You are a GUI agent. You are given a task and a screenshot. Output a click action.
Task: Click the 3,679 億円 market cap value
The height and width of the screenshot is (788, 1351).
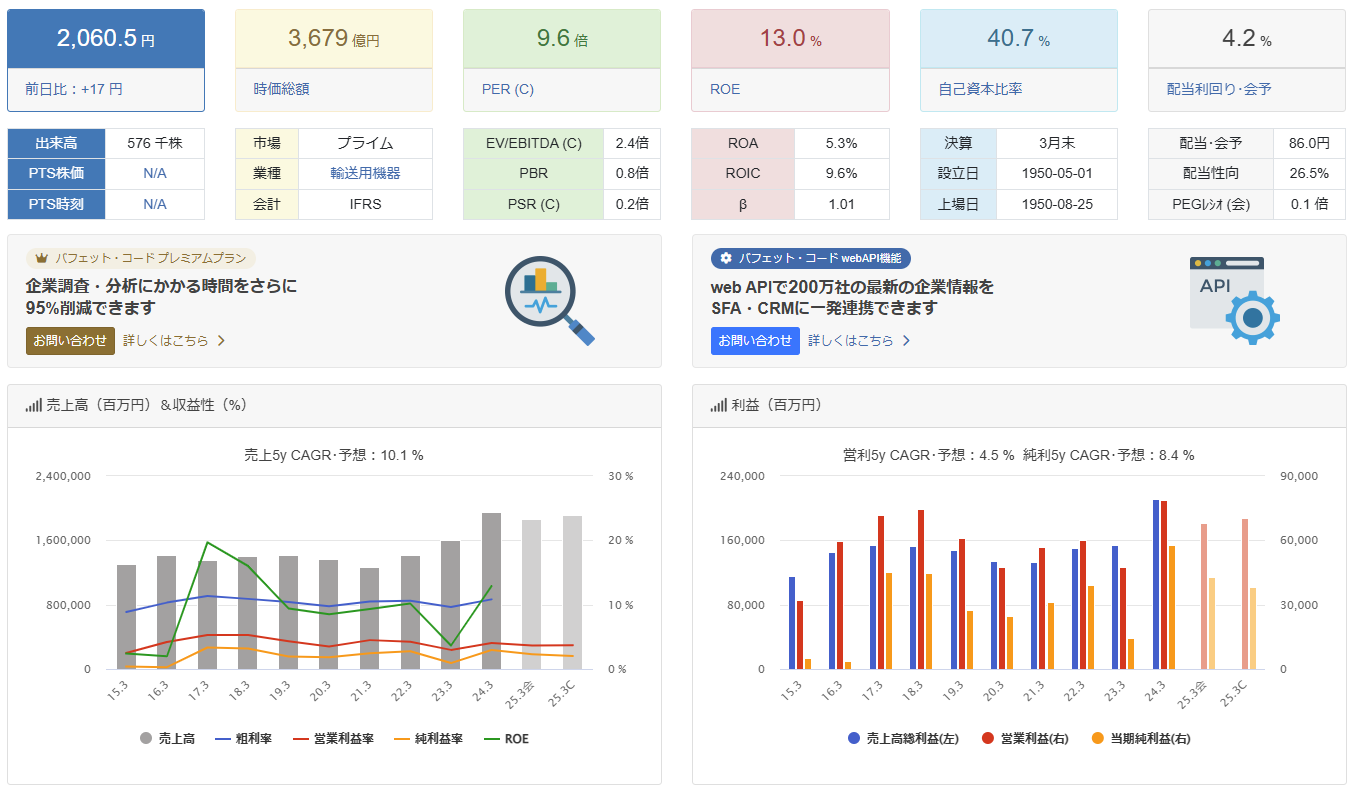(334, 39)
